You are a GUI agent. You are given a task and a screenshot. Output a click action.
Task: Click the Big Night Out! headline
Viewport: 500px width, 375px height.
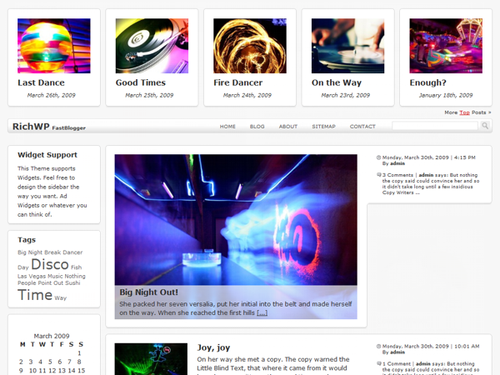click(x=149, y=292)
